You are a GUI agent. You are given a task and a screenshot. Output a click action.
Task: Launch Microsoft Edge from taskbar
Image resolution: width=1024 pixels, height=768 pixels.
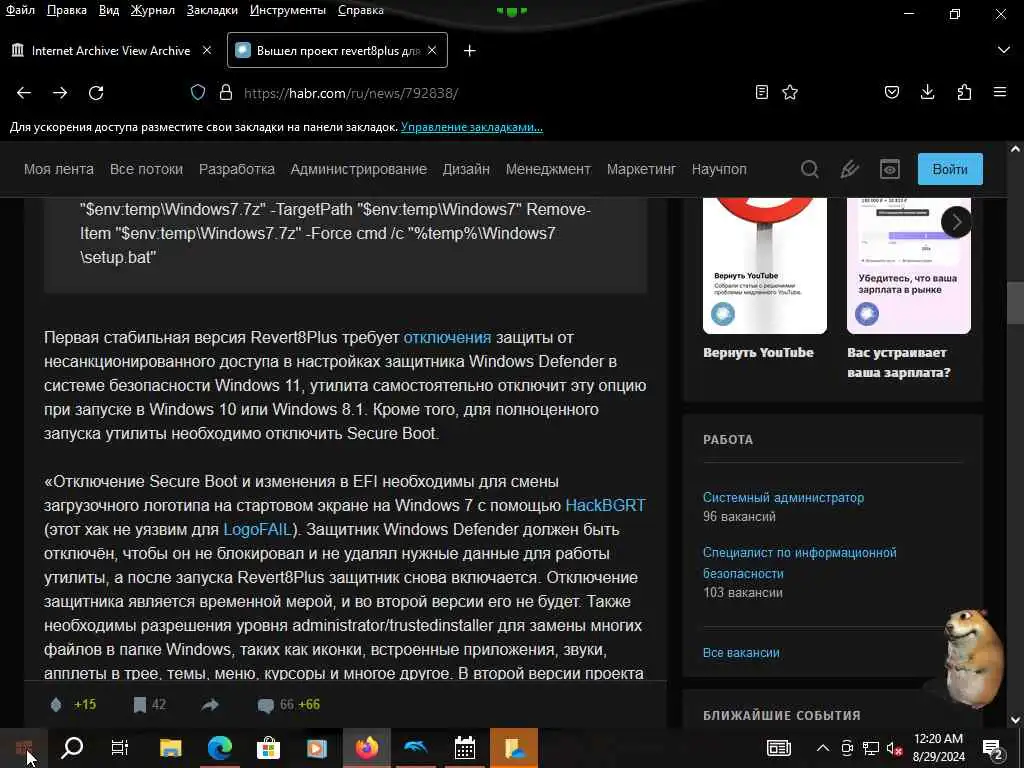[x=220, y=748]
